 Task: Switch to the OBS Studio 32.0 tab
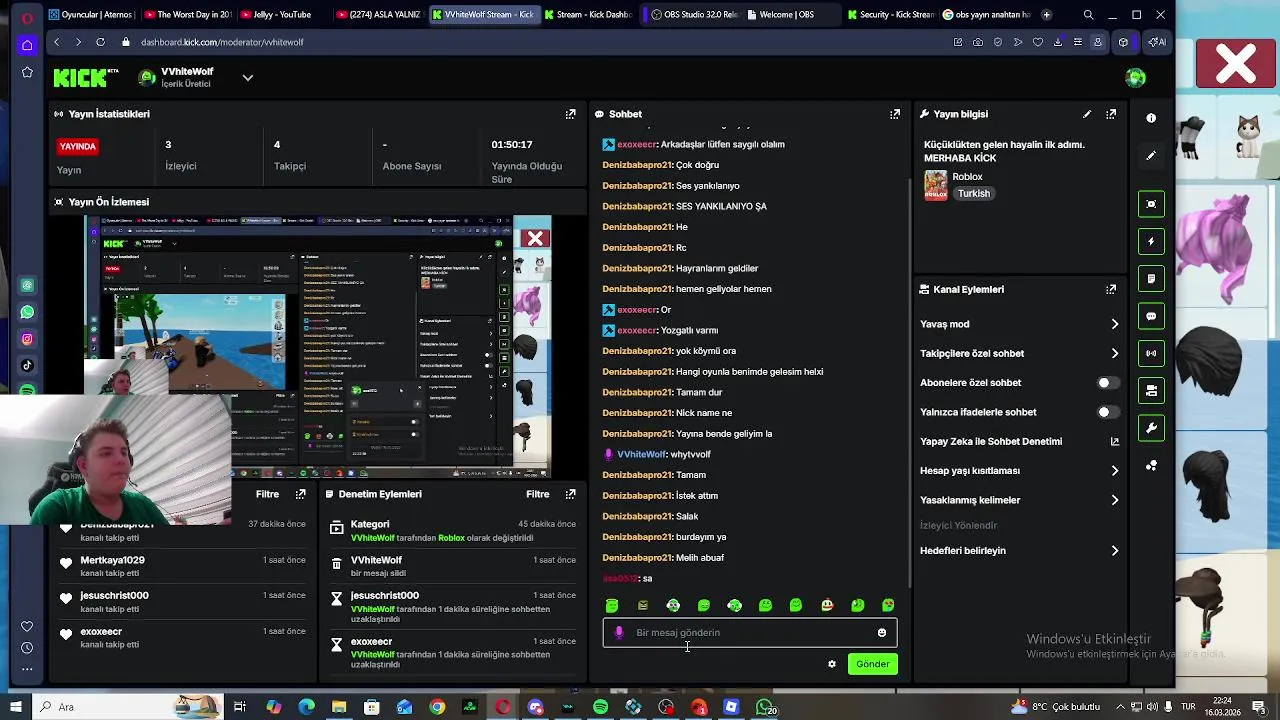693,15
